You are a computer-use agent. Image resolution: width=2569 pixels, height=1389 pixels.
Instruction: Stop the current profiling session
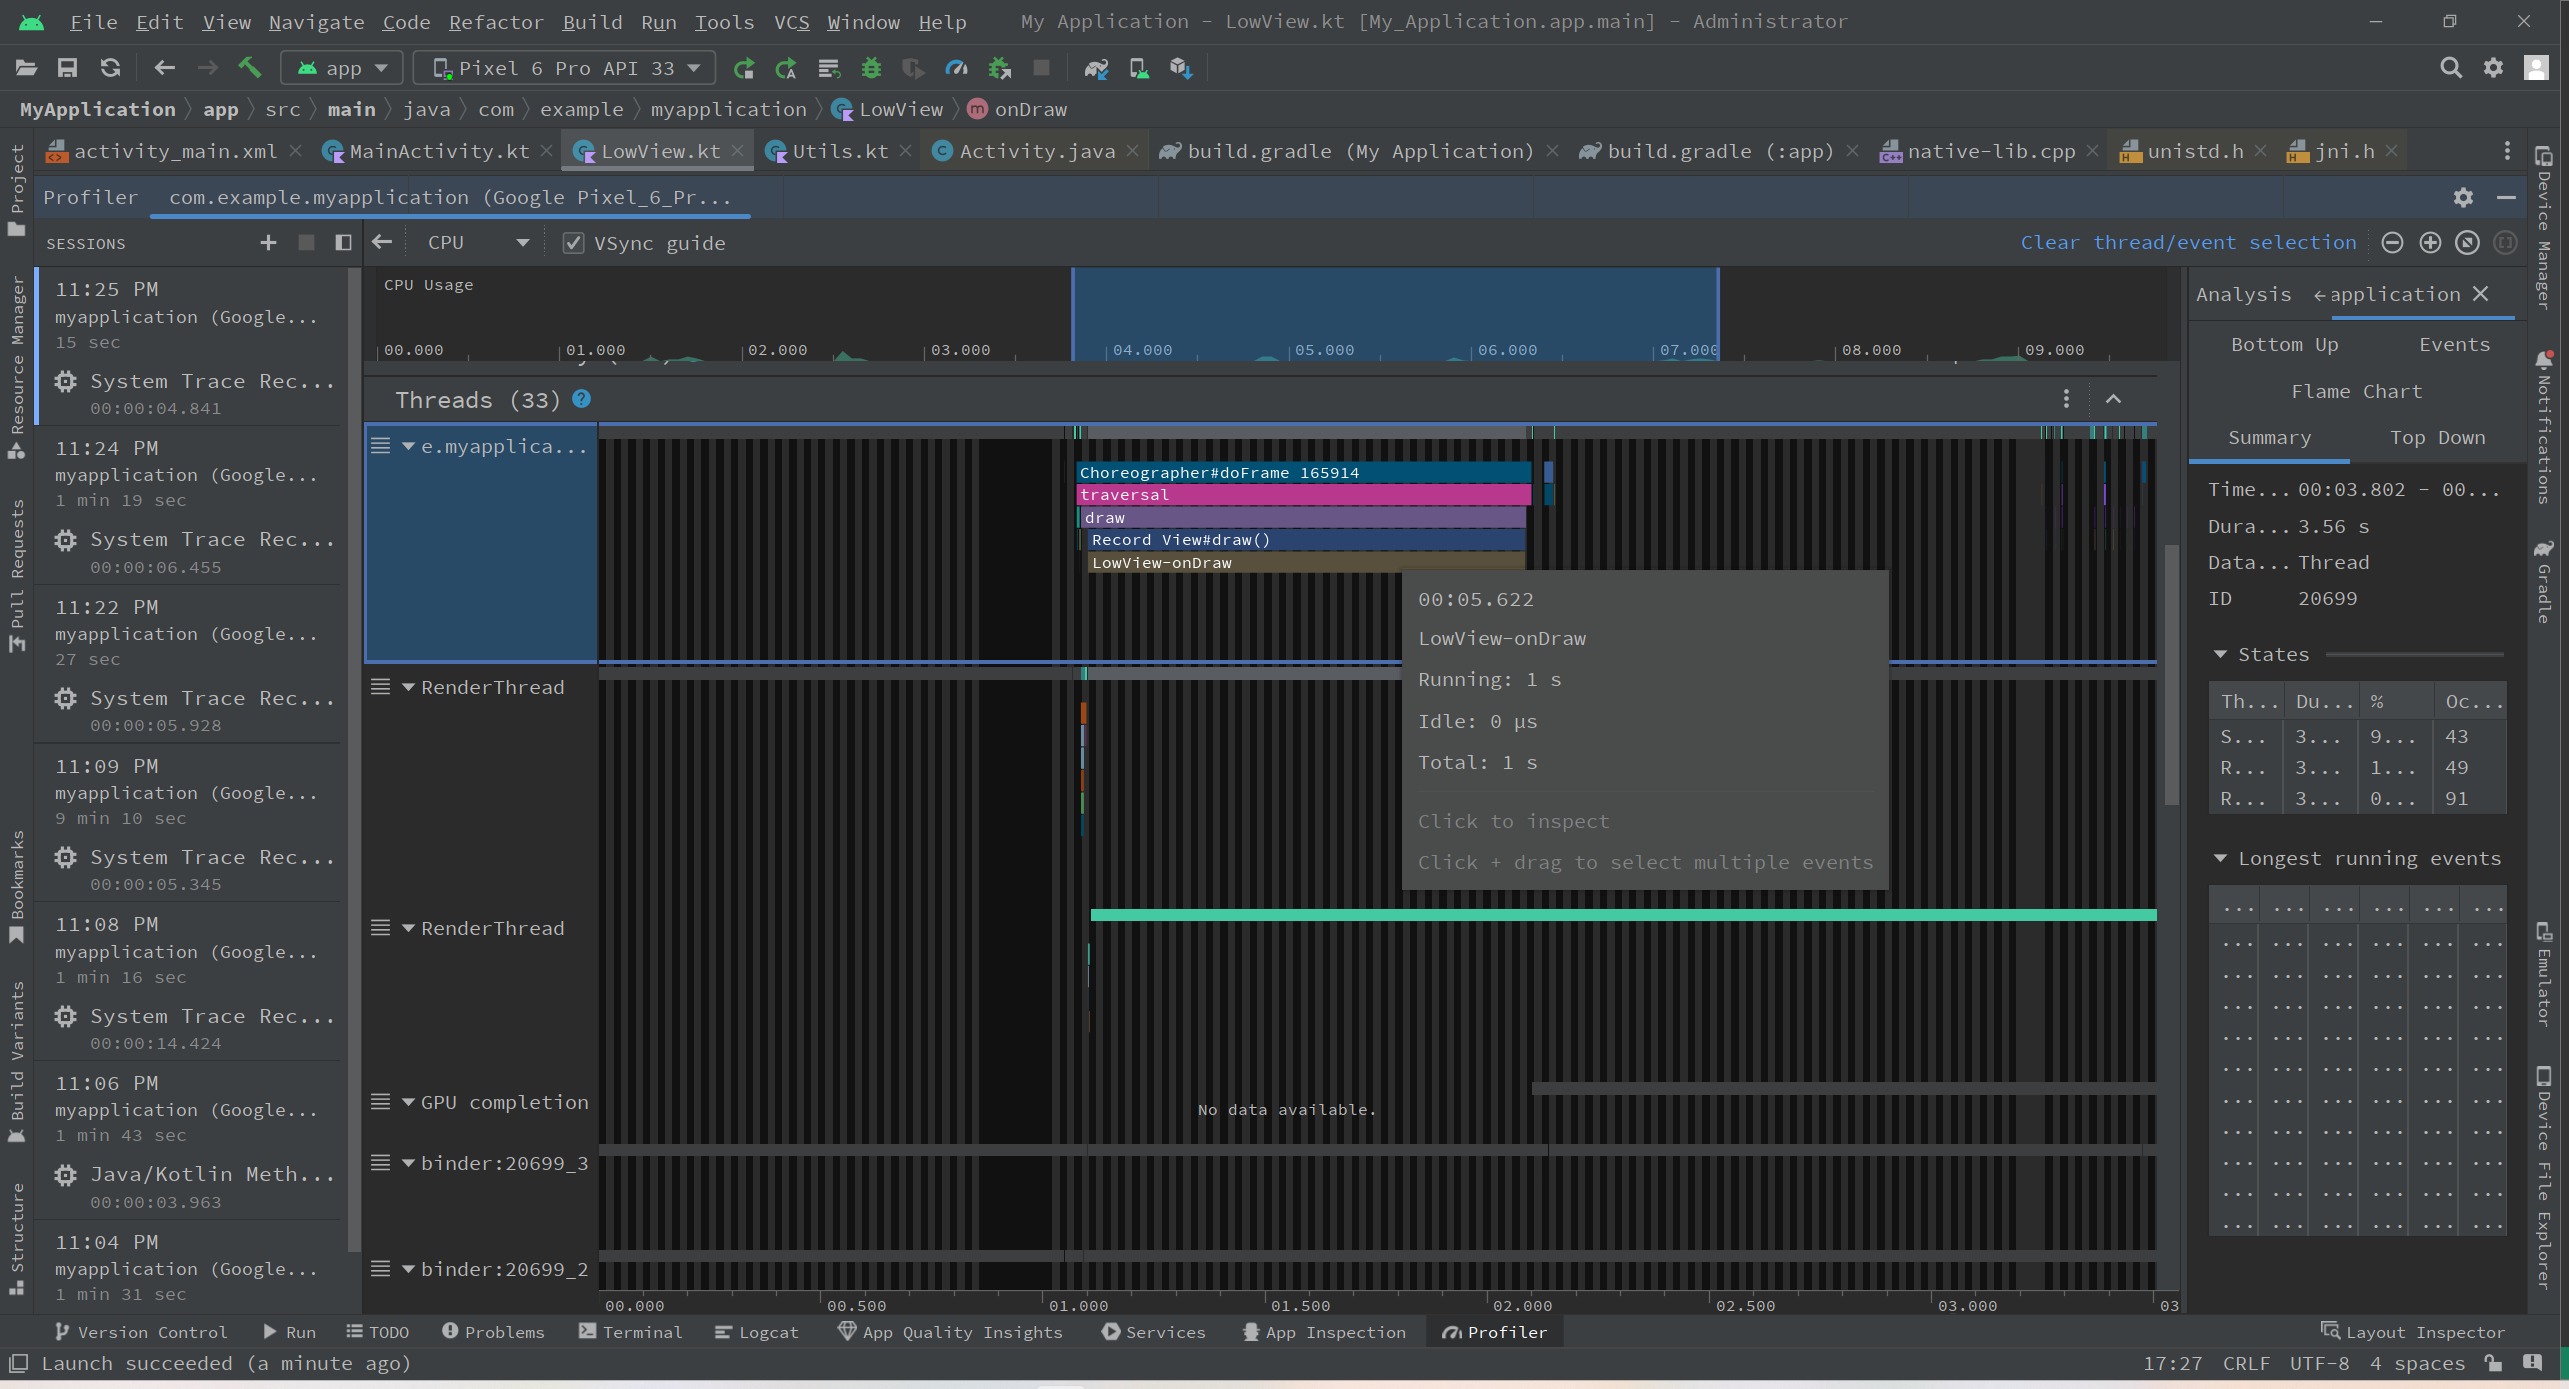tap(307, 243)
